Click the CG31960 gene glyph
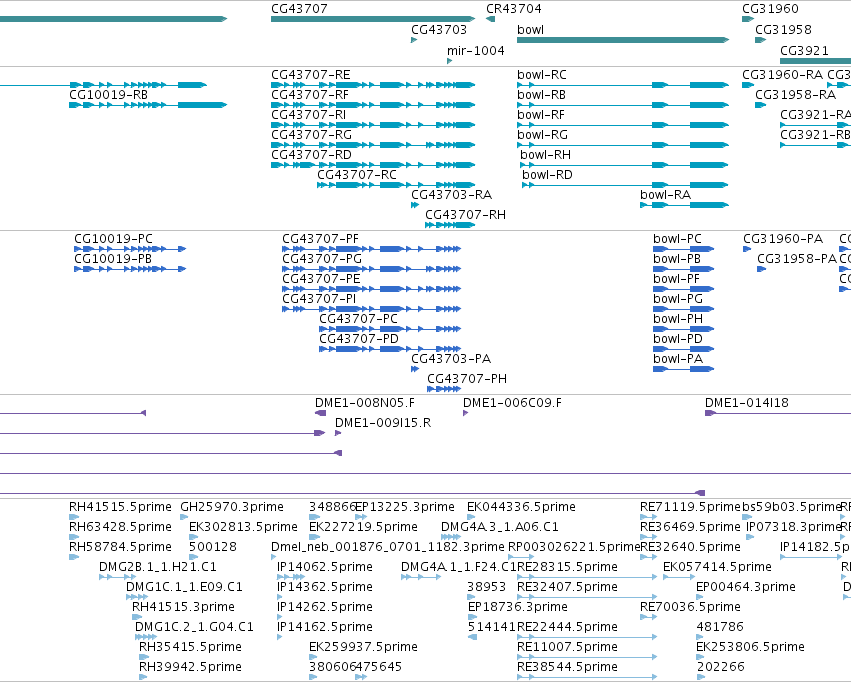Image resolution: width=851 pixels, height=682 pixels. [748, 19]
